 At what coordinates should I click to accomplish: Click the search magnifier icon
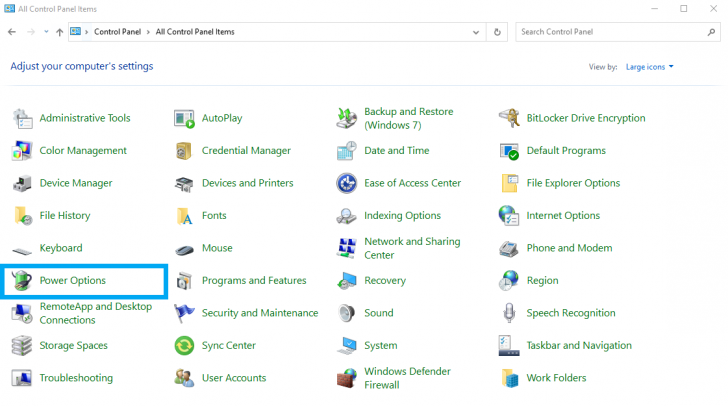coord(711,32)
